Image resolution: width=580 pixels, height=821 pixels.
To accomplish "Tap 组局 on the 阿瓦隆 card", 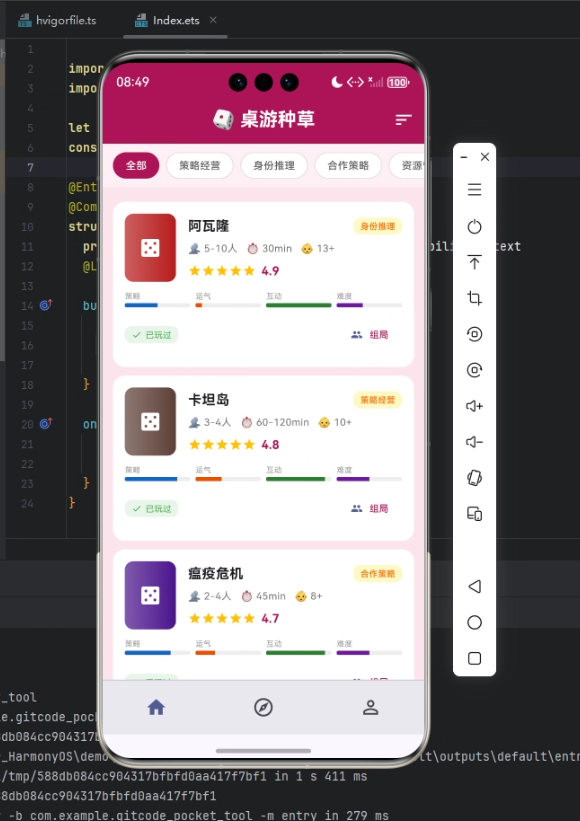I will (370, 335).
